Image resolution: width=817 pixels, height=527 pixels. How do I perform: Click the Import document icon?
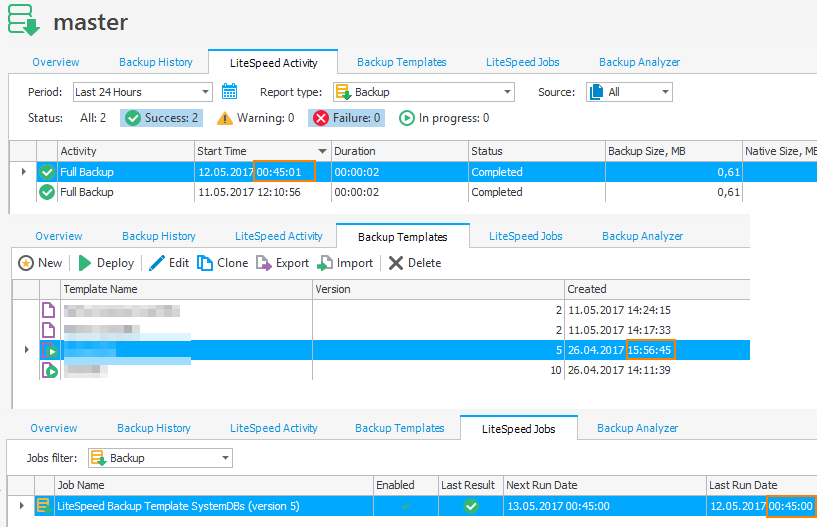325,263
